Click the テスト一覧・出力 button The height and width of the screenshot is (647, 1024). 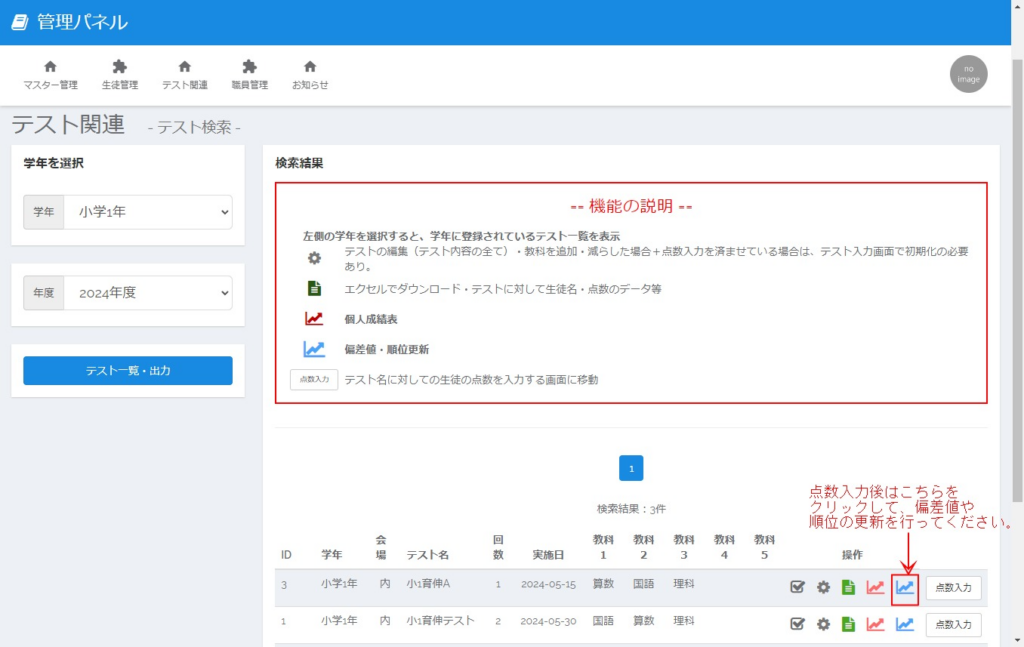tap(128, 371)
